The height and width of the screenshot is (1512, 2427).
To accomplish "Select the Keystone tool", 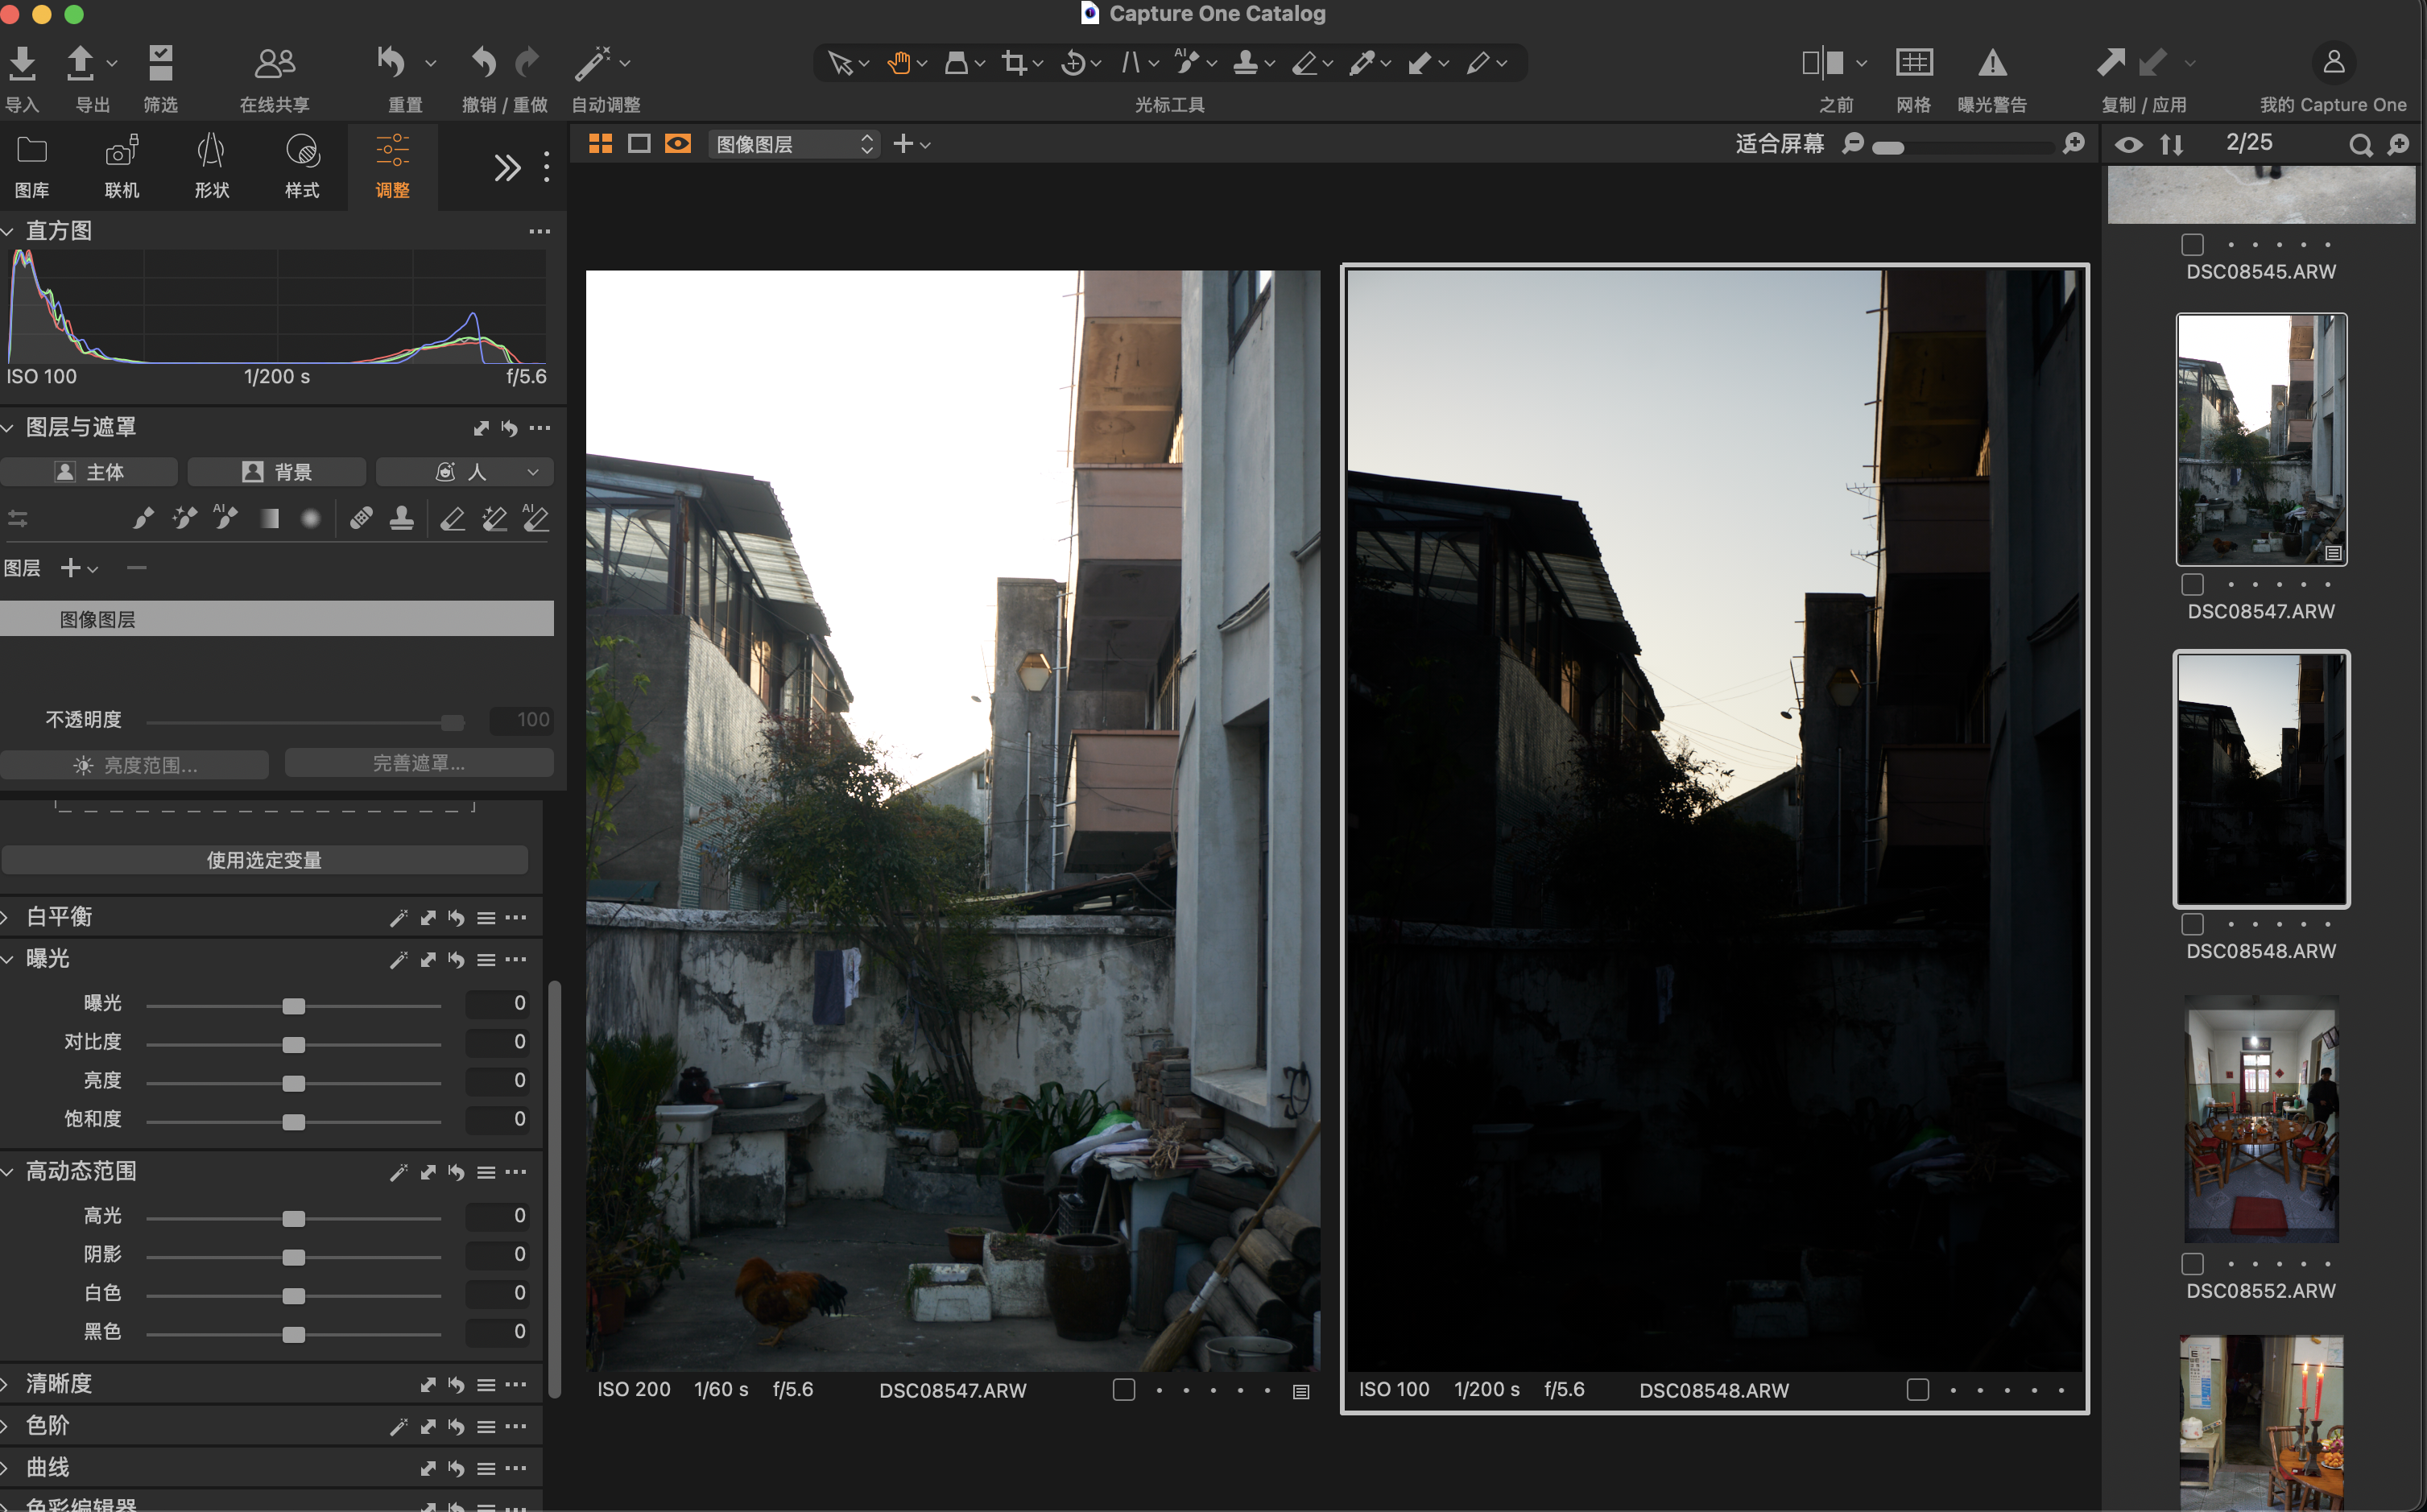I will pyautogui.click(x=1130, y=63).
